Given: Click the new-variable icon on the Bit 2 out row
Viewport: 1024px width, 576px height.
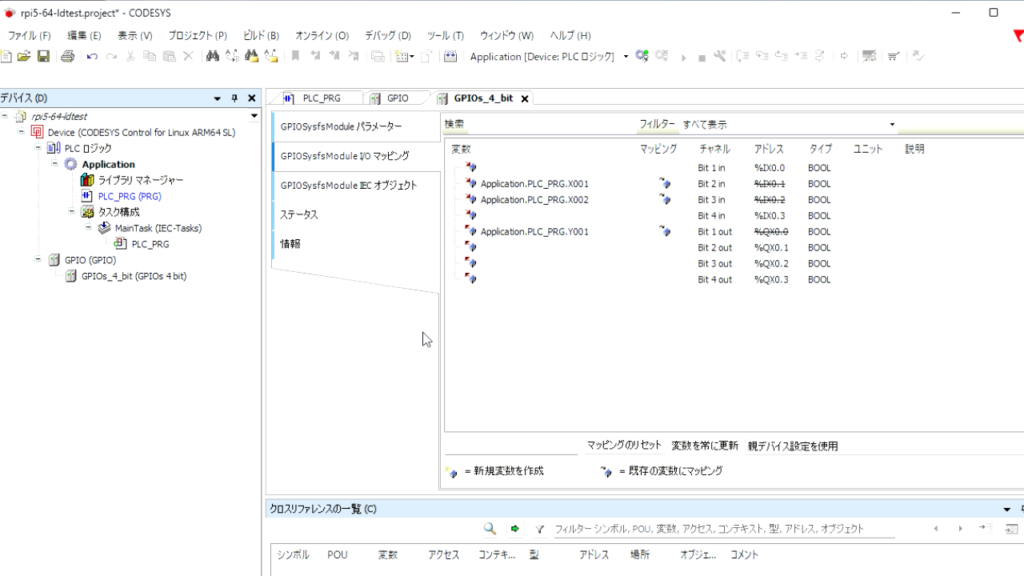Looking at the screenshot, I should pos(472,247).
